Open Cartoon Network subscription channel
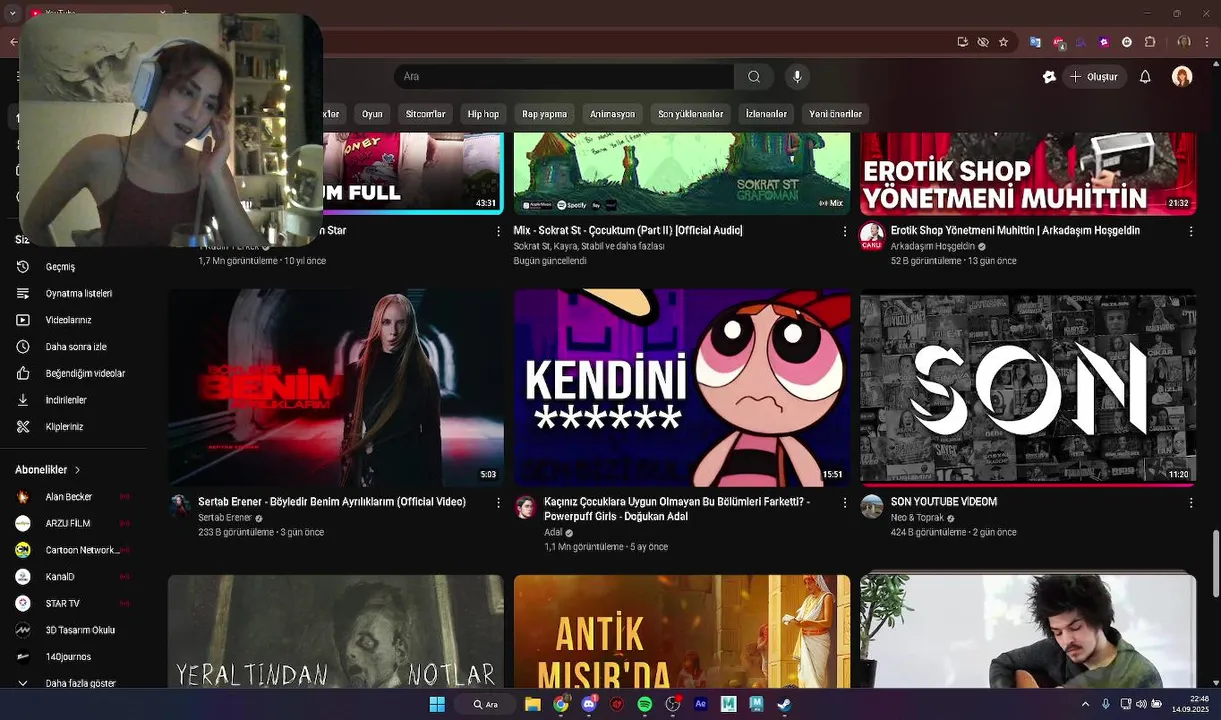Viewport: 1221px width, 720px height. [82, 550]
